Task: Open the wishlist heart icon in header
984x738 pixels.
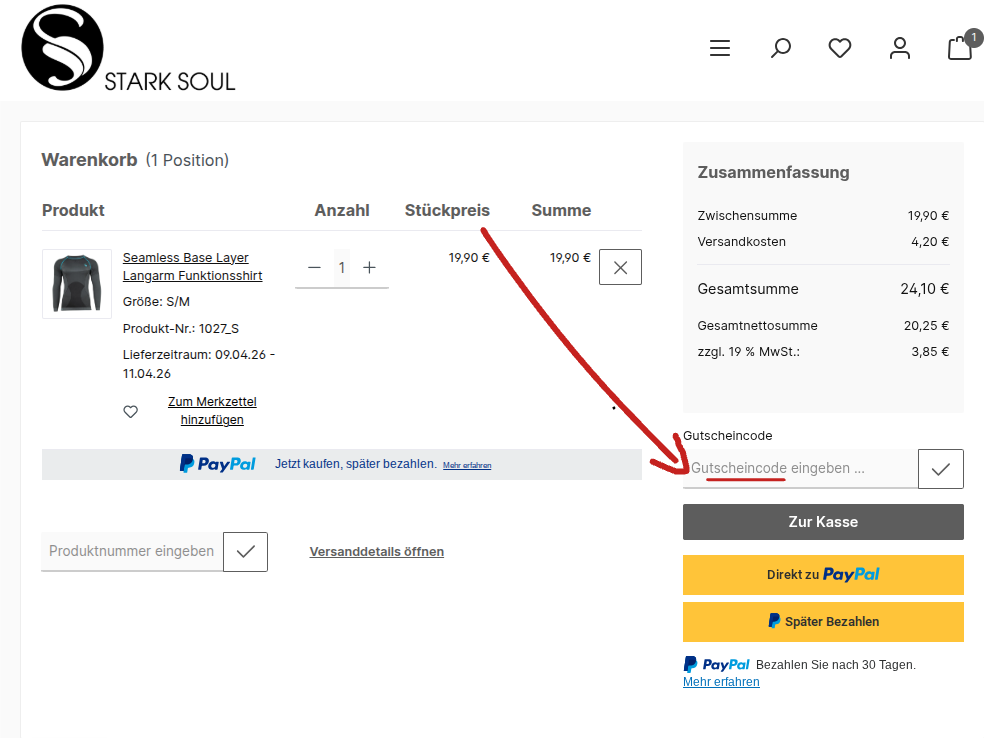Action: [840, 48]
